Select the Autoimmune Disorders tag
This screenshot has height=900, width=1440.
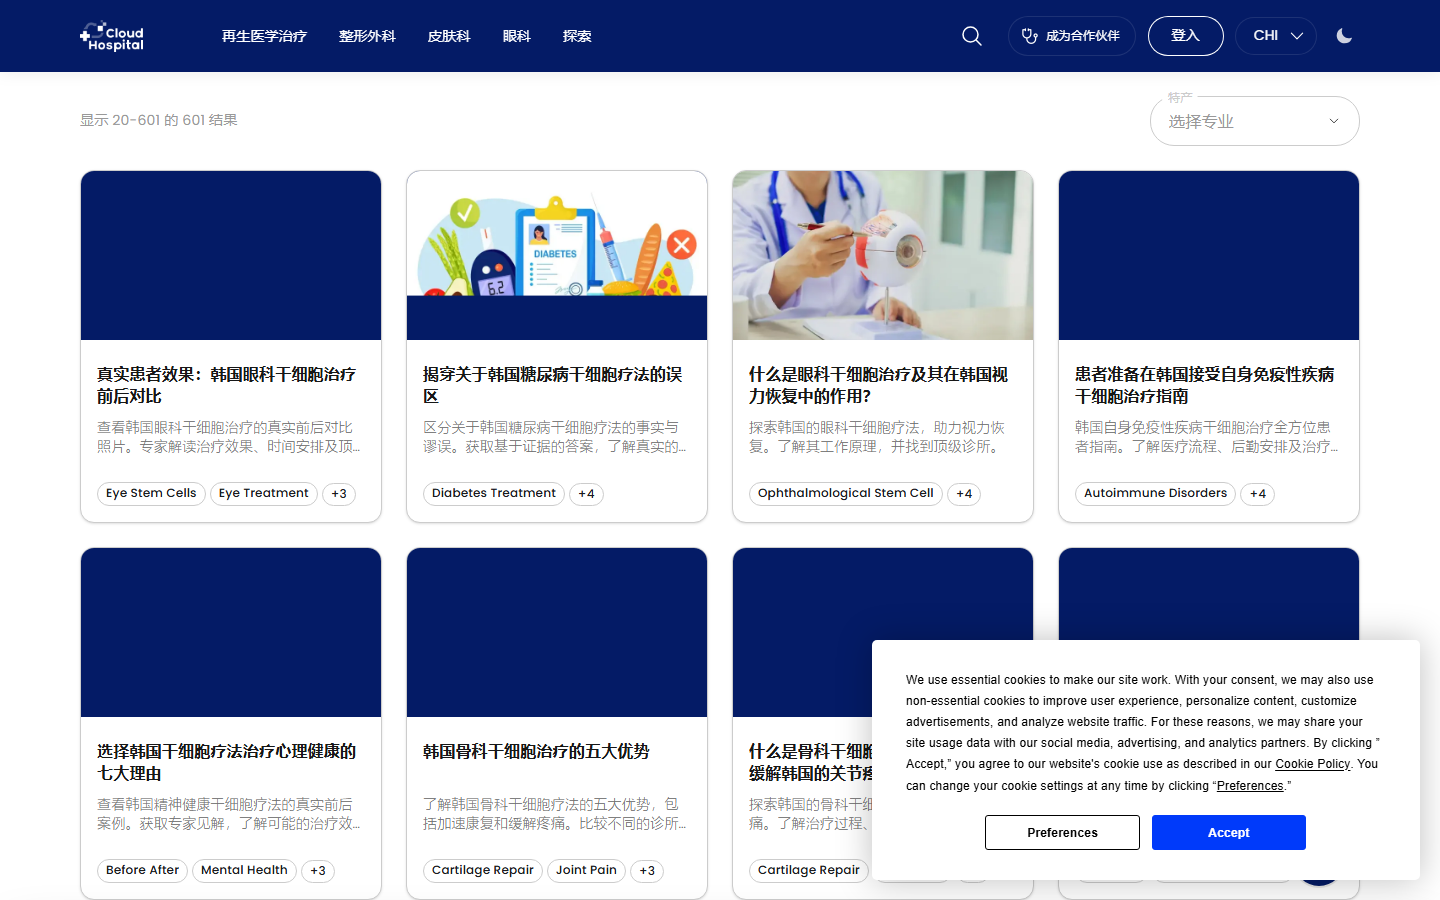tap(1155, 494)
